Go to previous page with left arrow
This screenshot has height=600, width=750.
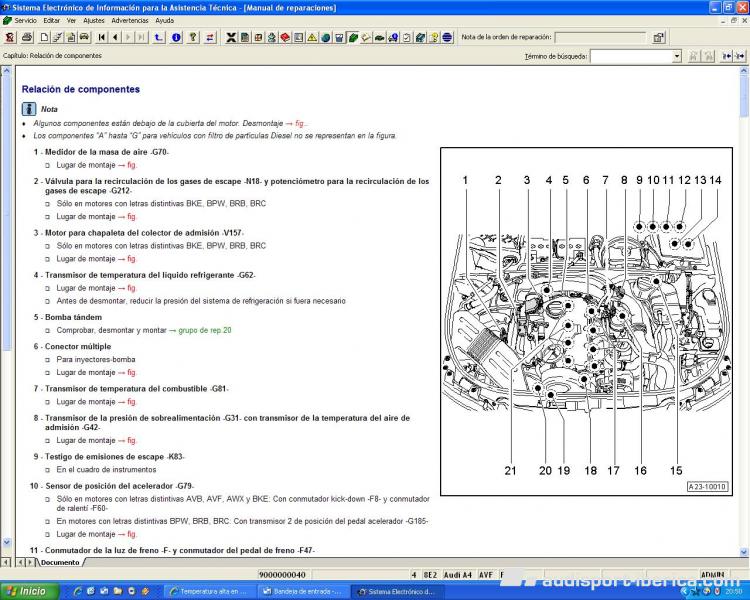115,37
